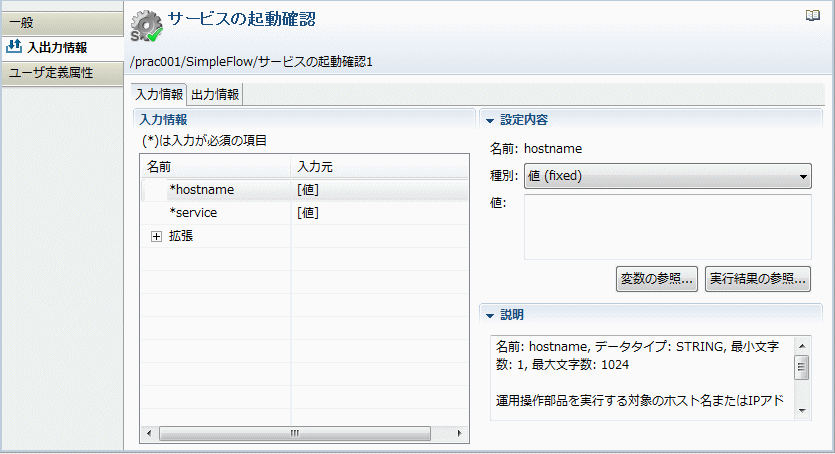Switch to the 出力情報 tab
Image resolution: width=835 pixels, height=454 pixels.
(x=215, y=94)
